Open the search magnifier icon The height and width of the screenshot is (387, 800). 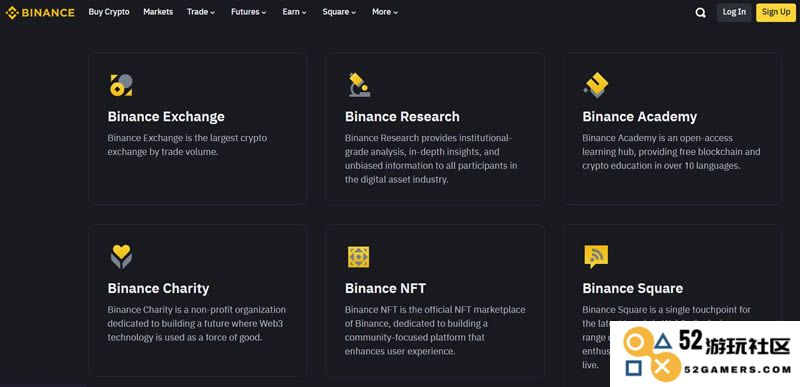pos(701,13)
